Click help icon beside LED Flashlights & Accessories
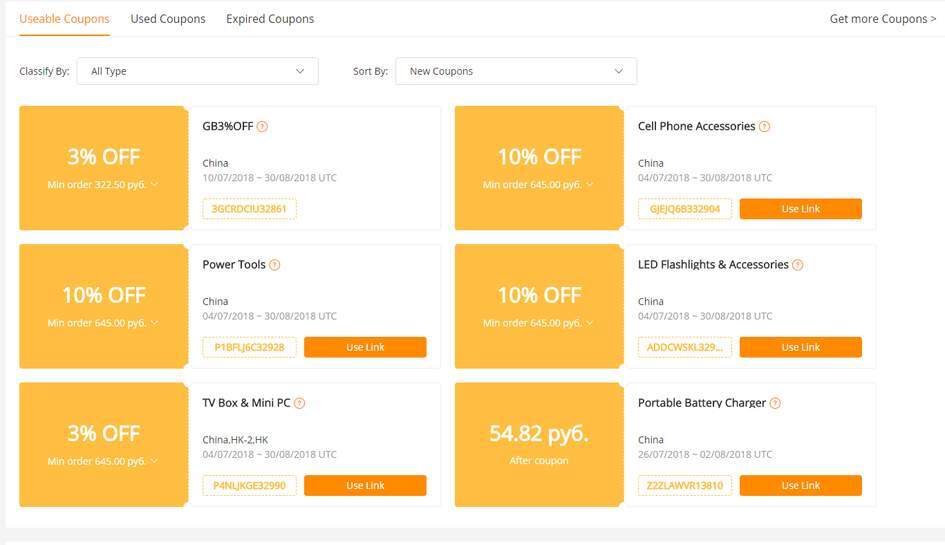Viewport: 945px width, 545px height. 798,265
